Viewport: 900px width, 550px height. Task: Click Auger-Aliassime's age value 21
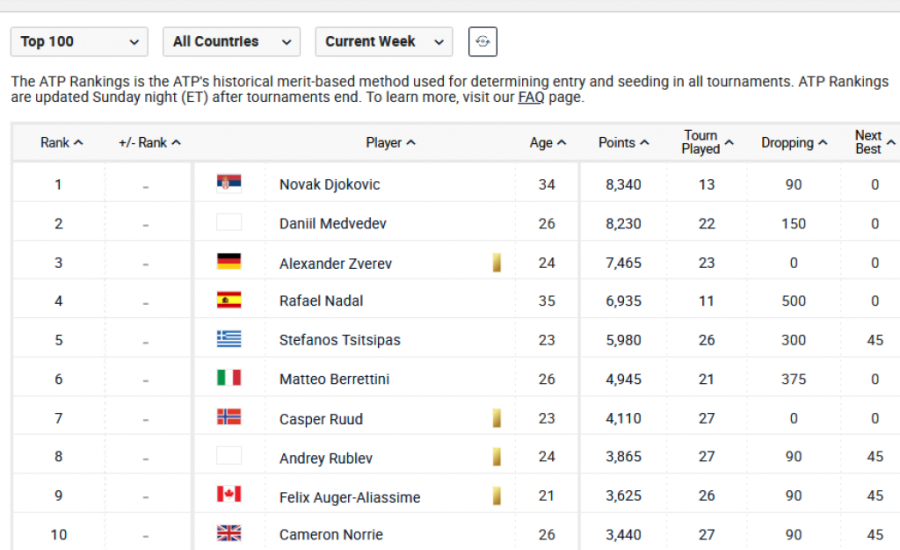tap(546, 495)
